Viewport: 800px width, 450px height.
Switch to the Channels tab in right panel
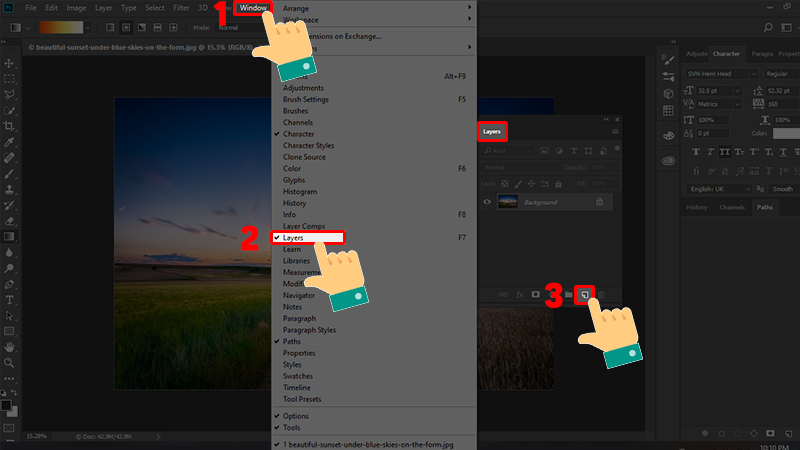tap(732, 207)
